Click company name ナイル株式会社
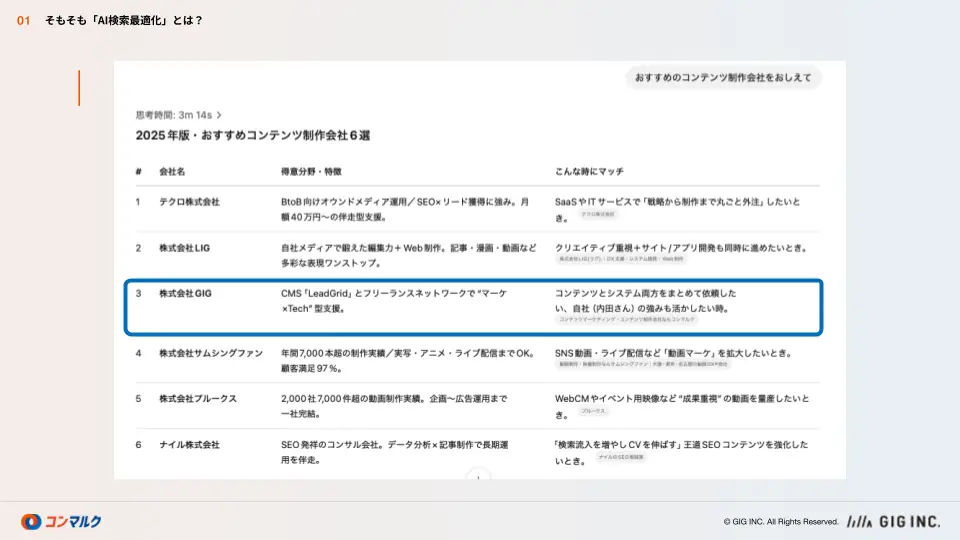960x540 pixels. pos(189,445)
